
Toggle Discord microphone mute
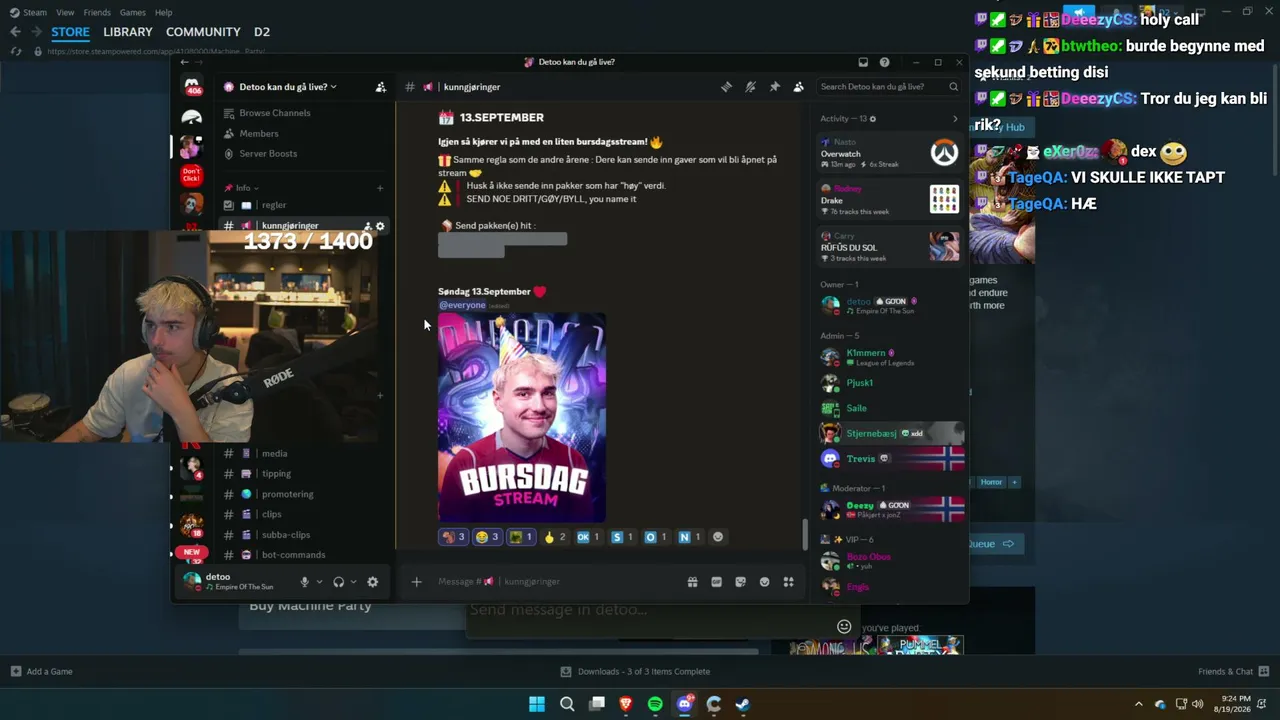[x=304, y=582]
